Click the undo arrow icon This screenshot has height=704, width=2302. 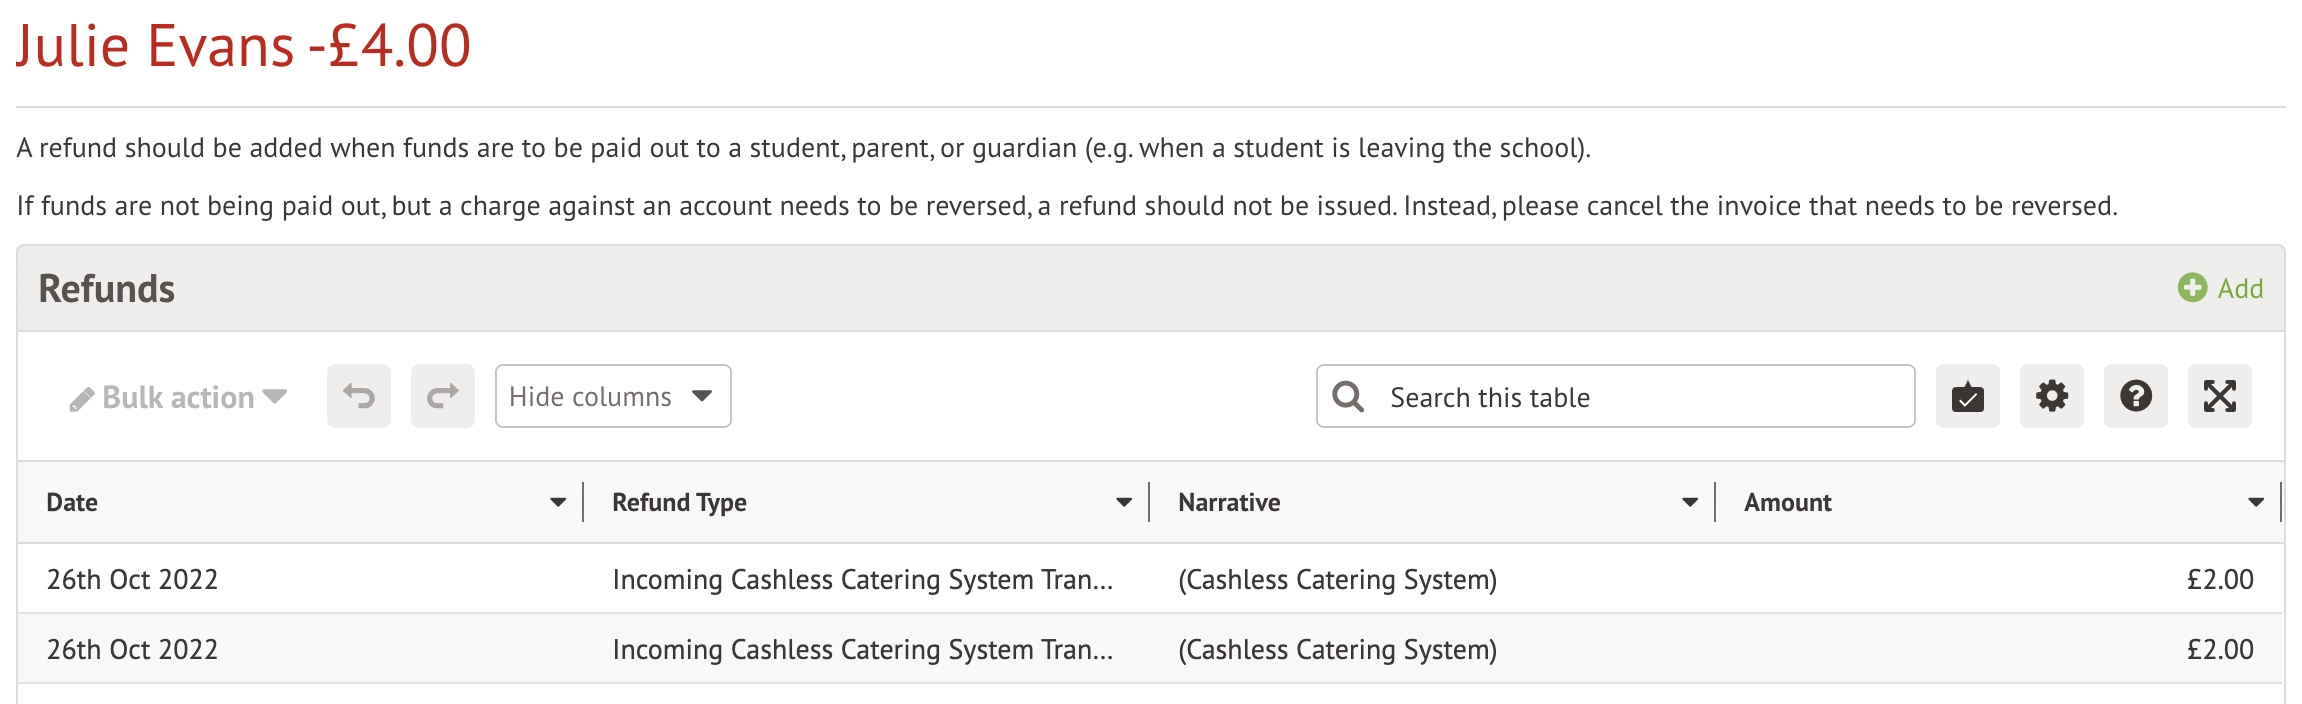click(359, 397)
